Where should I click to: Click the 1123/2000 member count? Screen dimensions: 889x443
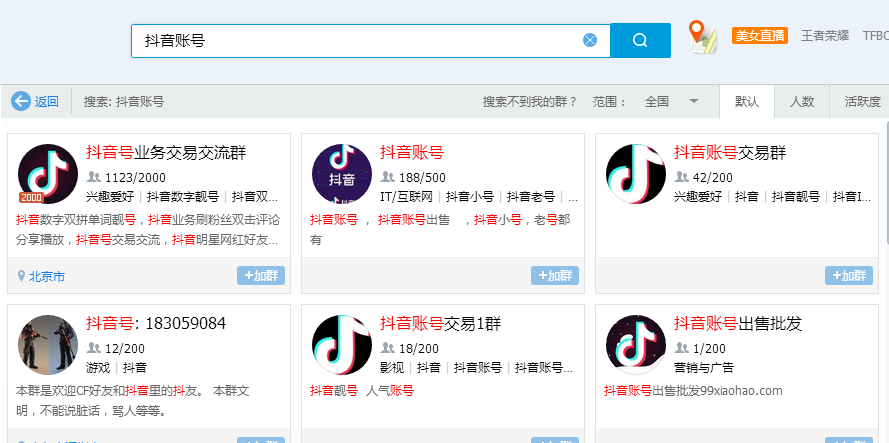(x=135, y=178)
